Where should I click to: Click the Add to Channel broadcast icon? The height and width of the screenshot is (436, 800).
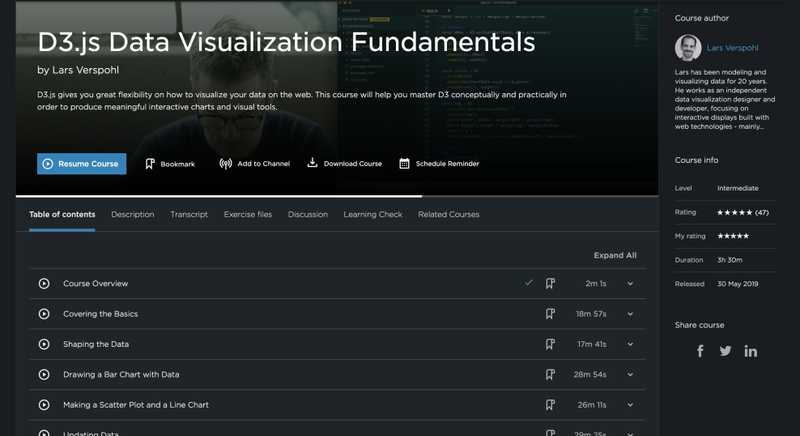coord(226,164)
